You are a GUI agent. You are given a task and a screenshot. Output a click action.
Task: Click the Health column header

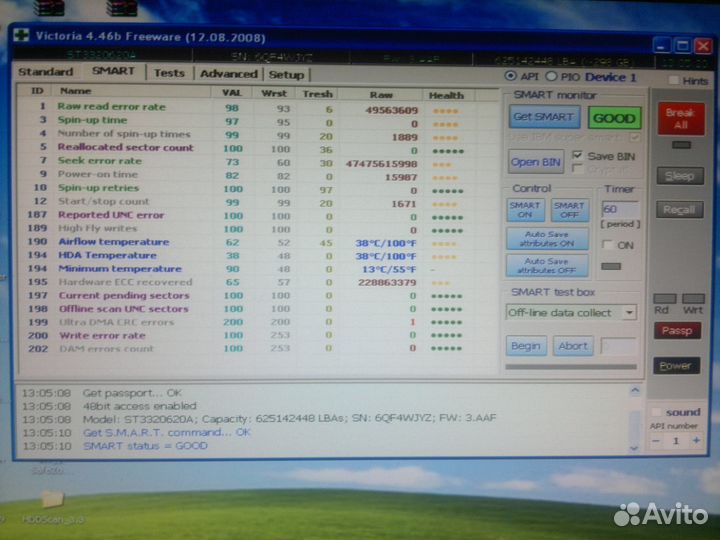pyautogui.click(x=446, y=96)
